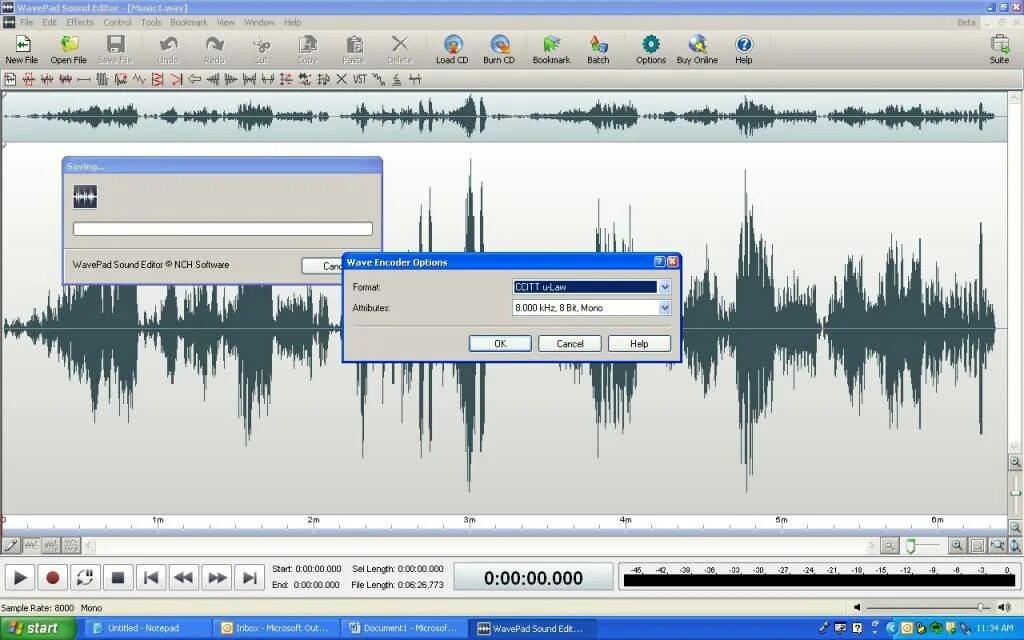The width and height of the screenshot is (1024, 640).
Task: Click the Play button
Action: tap(20, 577)
